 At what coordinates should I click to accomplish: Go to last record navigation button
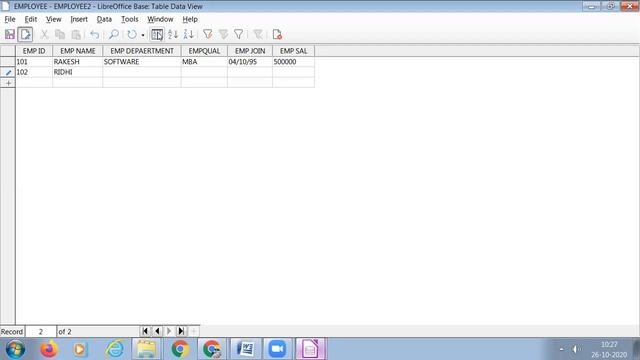pyautogui.click(x=181, y=331)
